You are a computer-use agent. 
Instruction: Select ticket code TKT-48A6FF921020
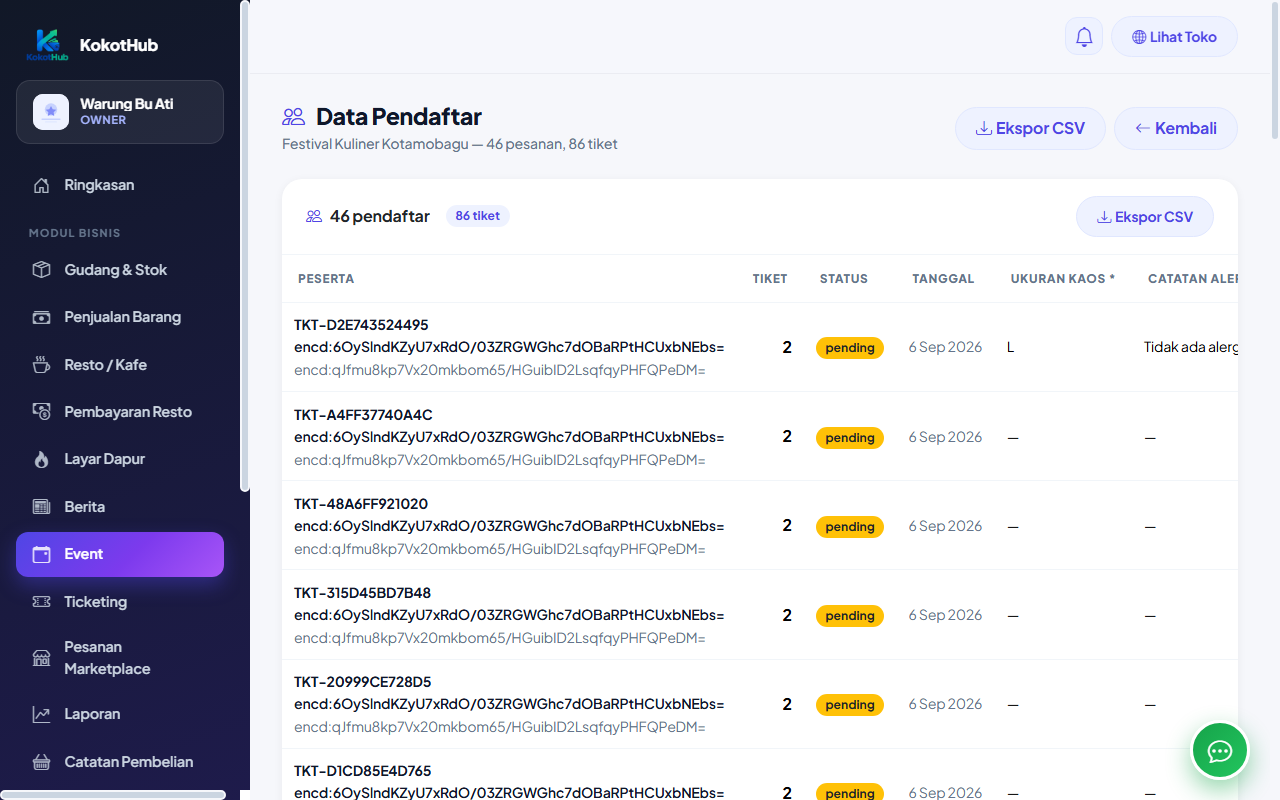pos(361,504)
